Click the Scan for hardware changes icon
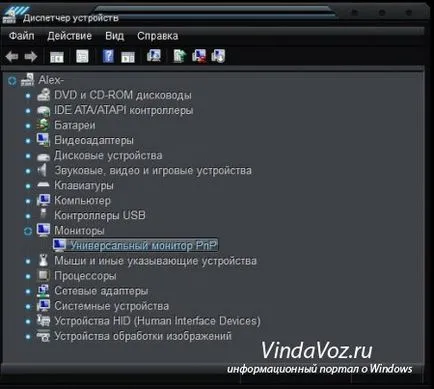Image resolution: width=434 pixels, height=389 pixels. tap(154, 56)
